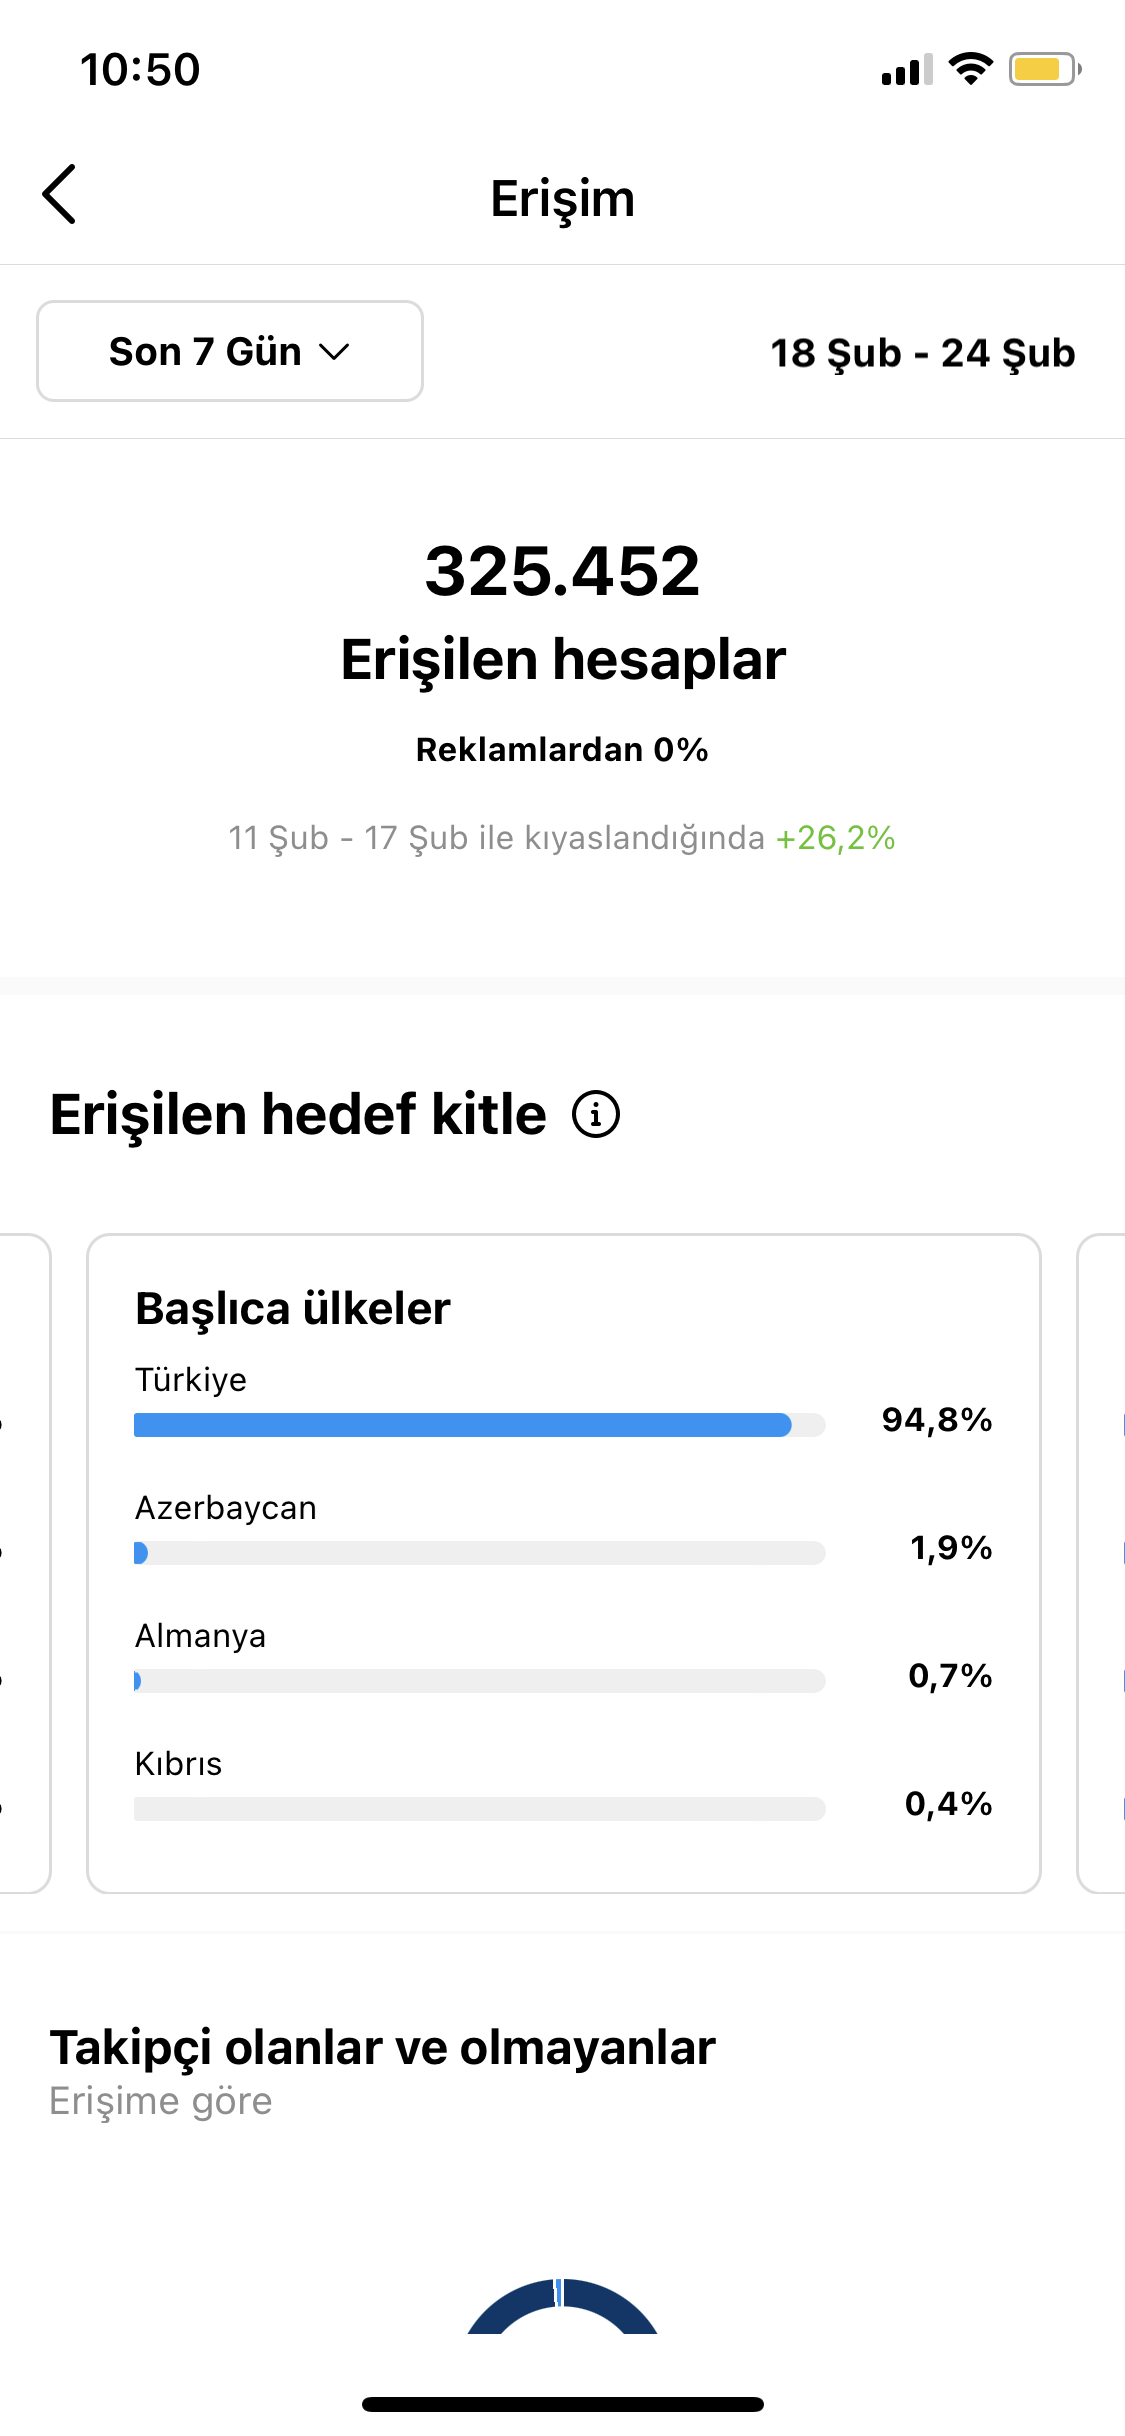
Task: Click the chevron next to Son 7 Gün
Action: (x=334, y=352)
